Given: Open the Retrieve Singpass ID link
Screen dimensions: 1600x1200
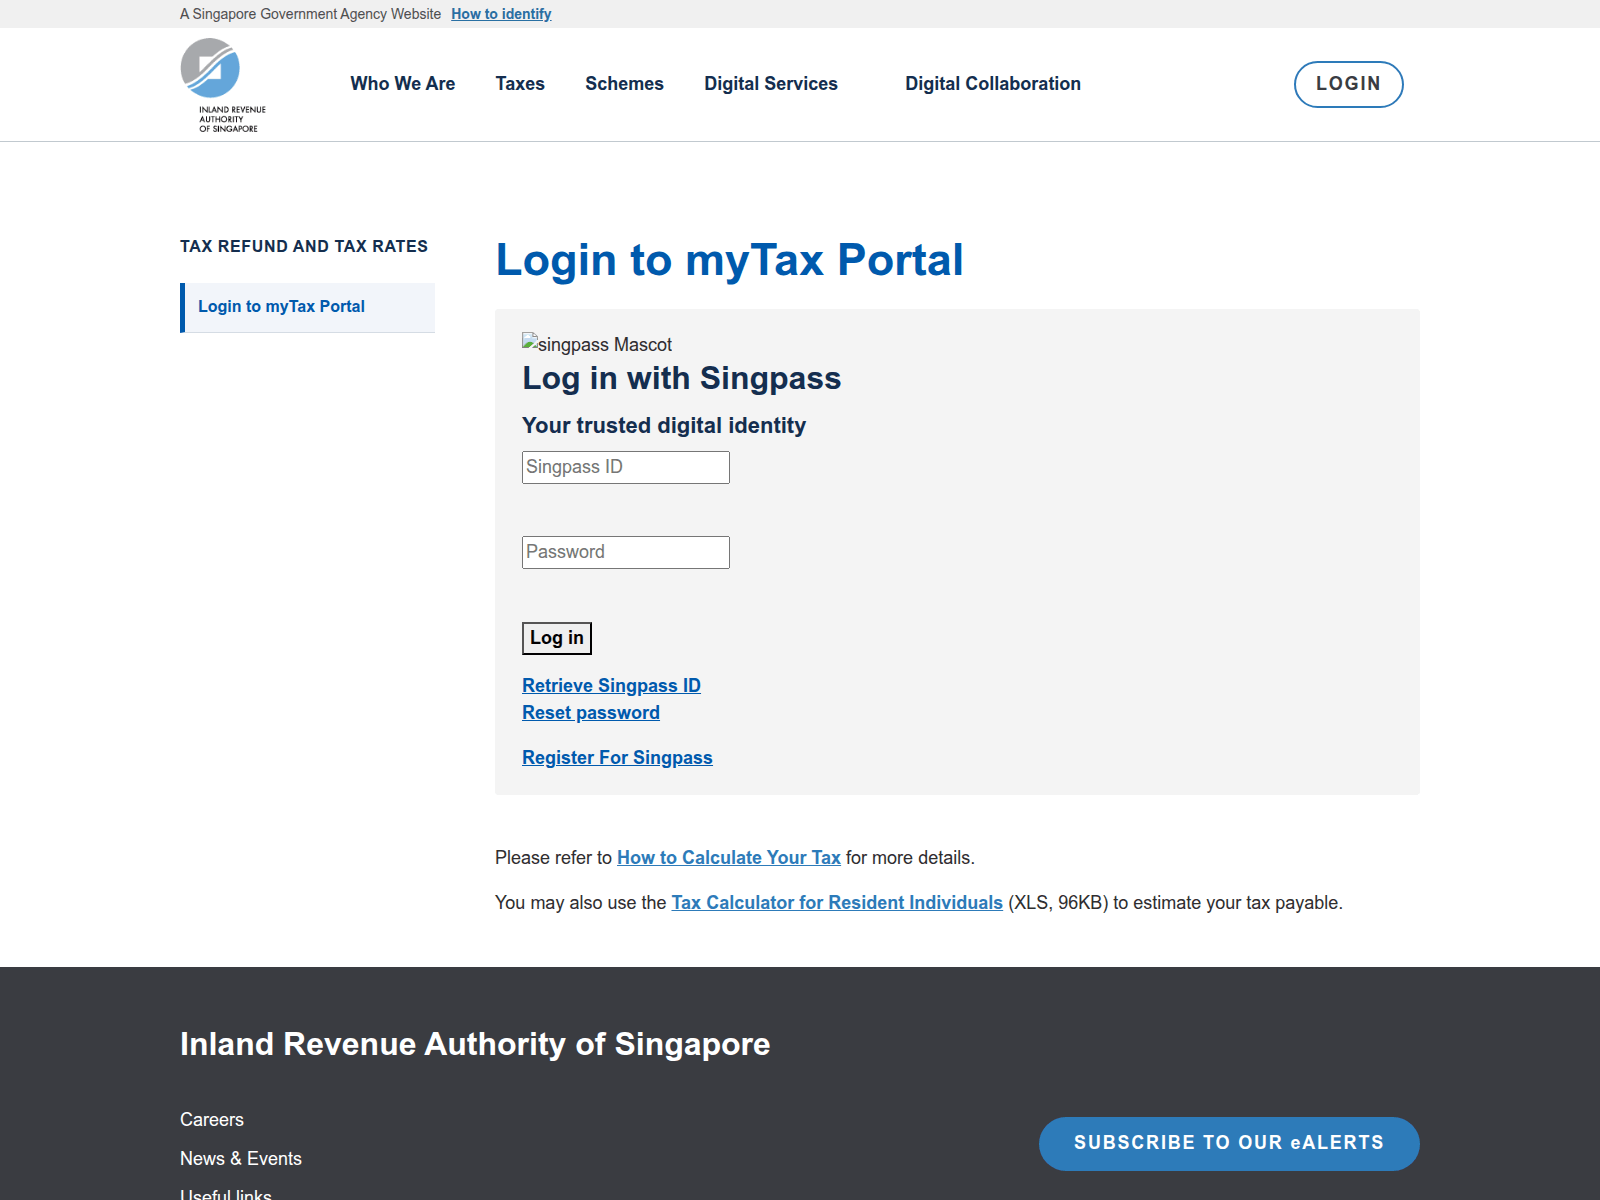Looking at the screenshot, I should (x=611, y=686).
